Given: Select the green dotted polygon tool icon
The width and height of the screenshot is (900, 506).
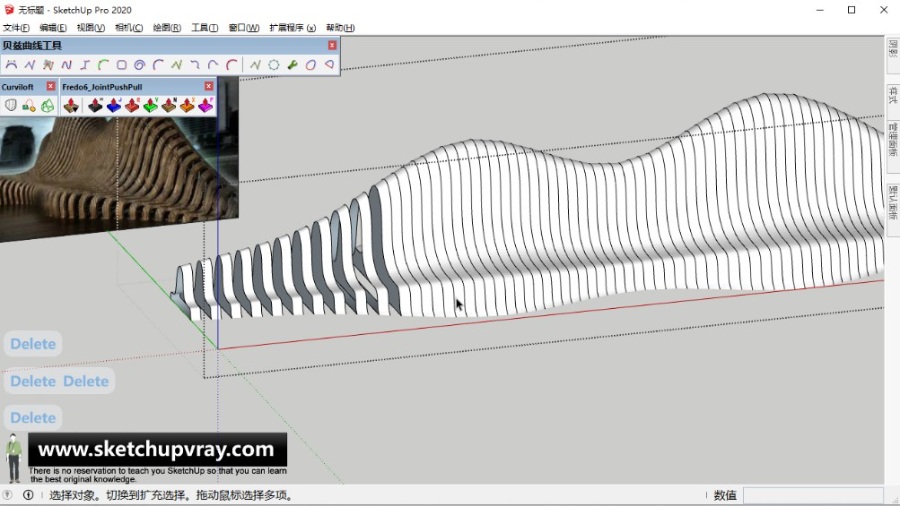Looking at the screenshot, I should (x=273, y=65).
